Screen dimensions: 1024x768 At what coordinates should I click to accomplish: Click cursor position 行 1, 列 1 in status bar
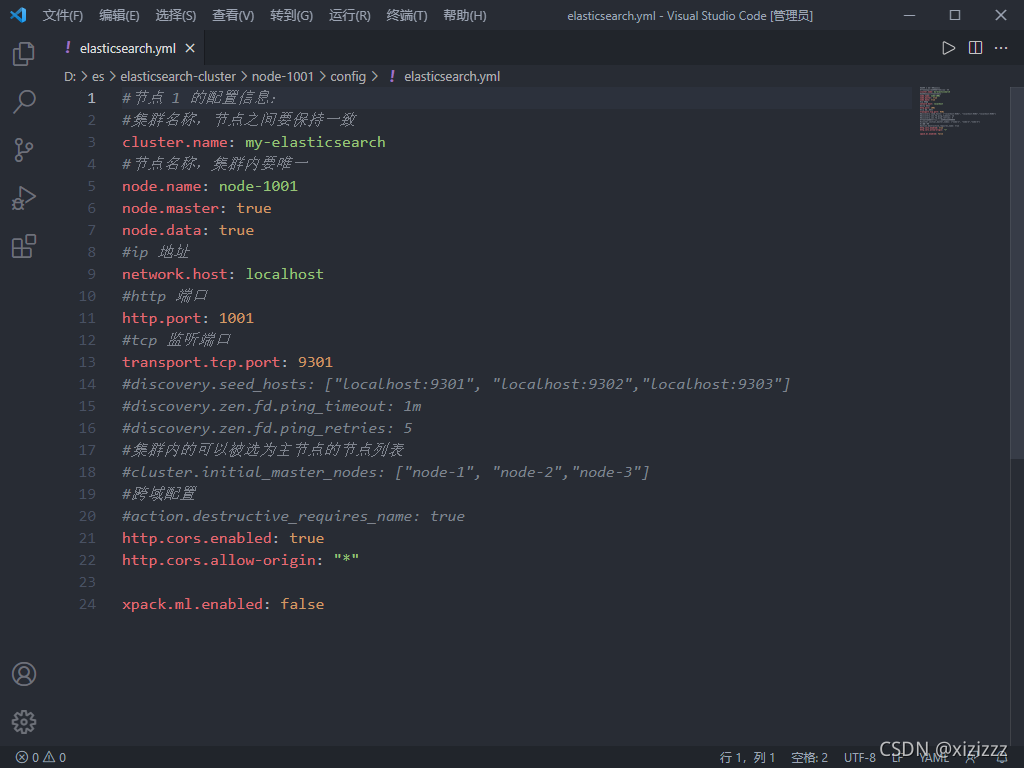click(x=747, y=758)
